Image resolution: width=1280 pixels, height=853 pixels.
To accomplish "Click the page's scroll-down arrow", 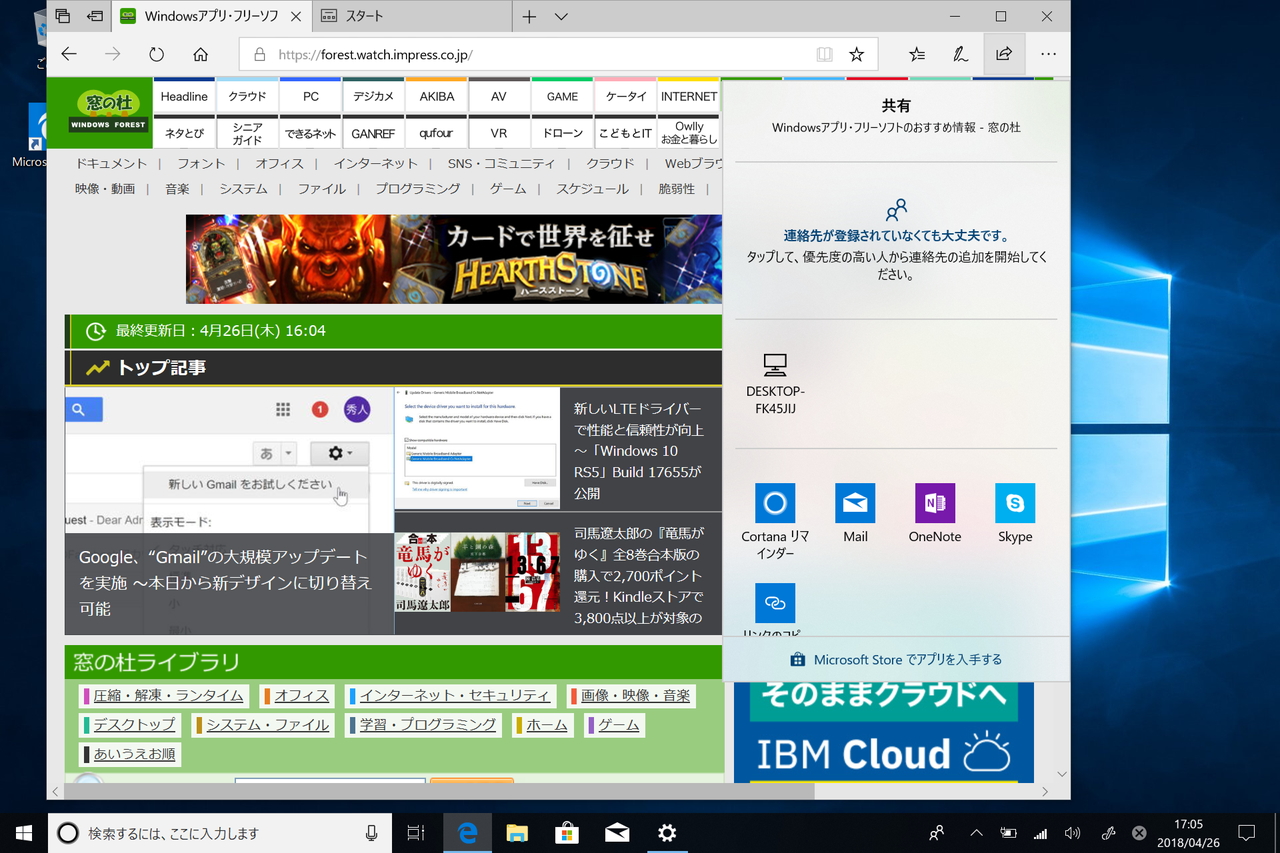I will pyautogui.click(x=1061, y=775).
